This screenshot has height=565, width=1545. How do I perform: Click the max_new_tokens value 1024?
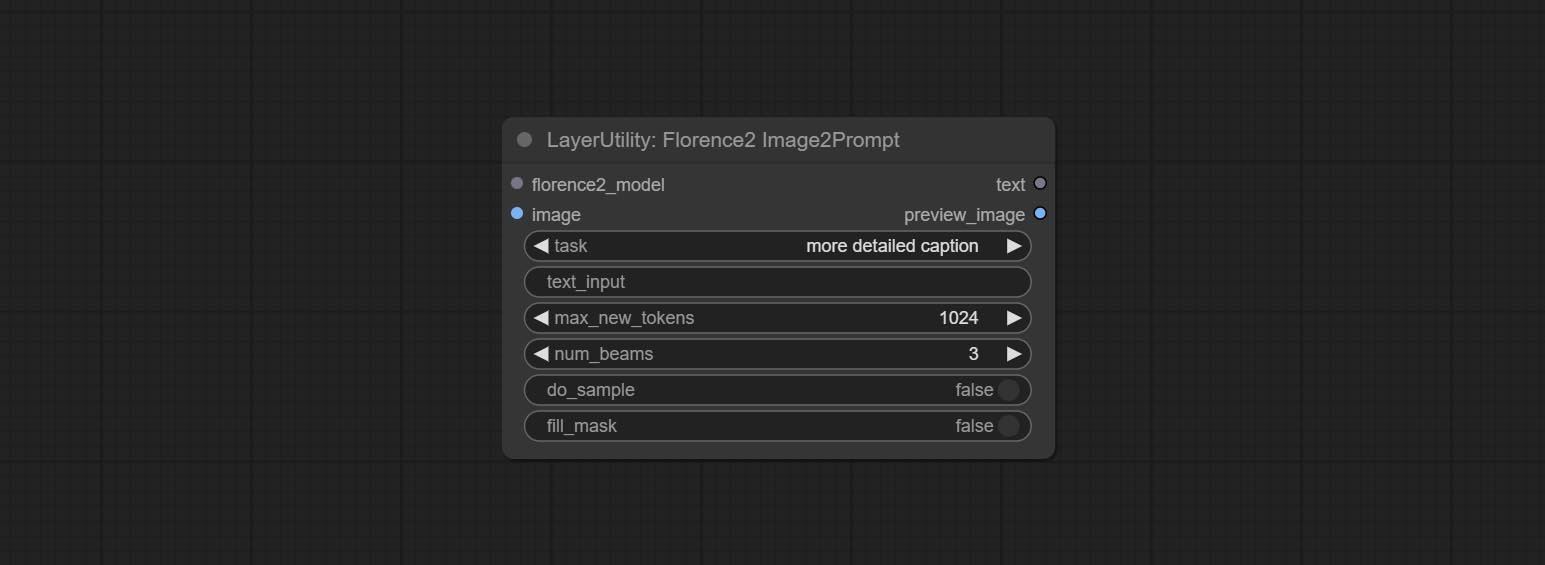958,318
